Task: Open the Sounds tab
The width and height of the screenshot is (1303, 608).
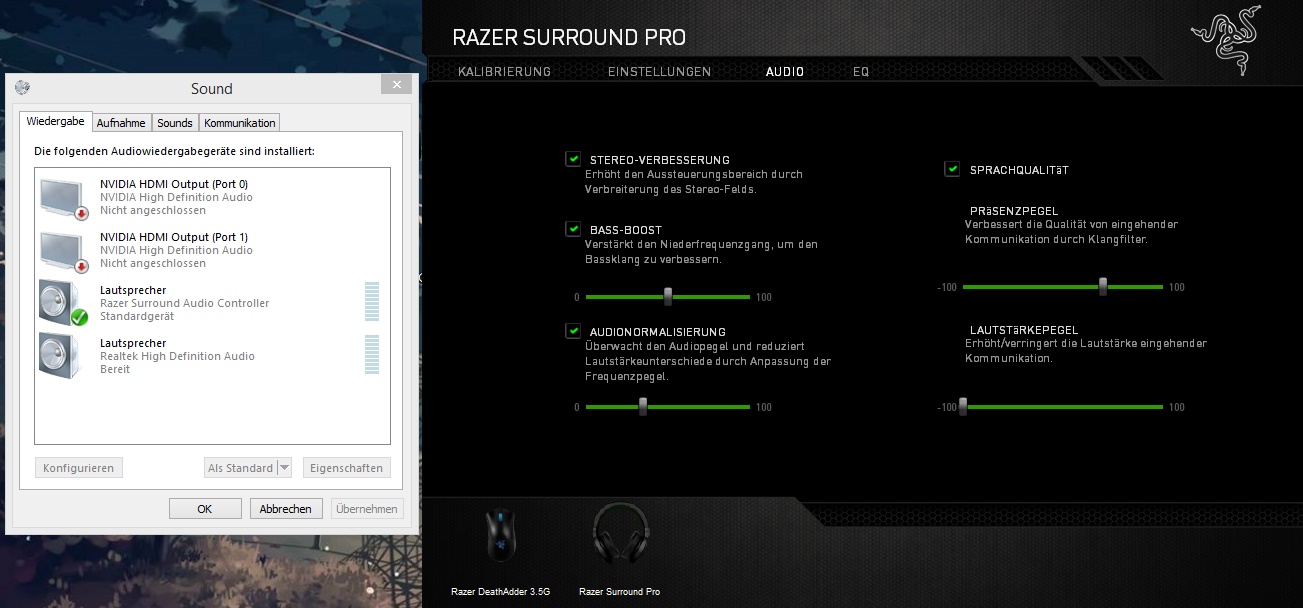Action: click(x=175, y=123)
